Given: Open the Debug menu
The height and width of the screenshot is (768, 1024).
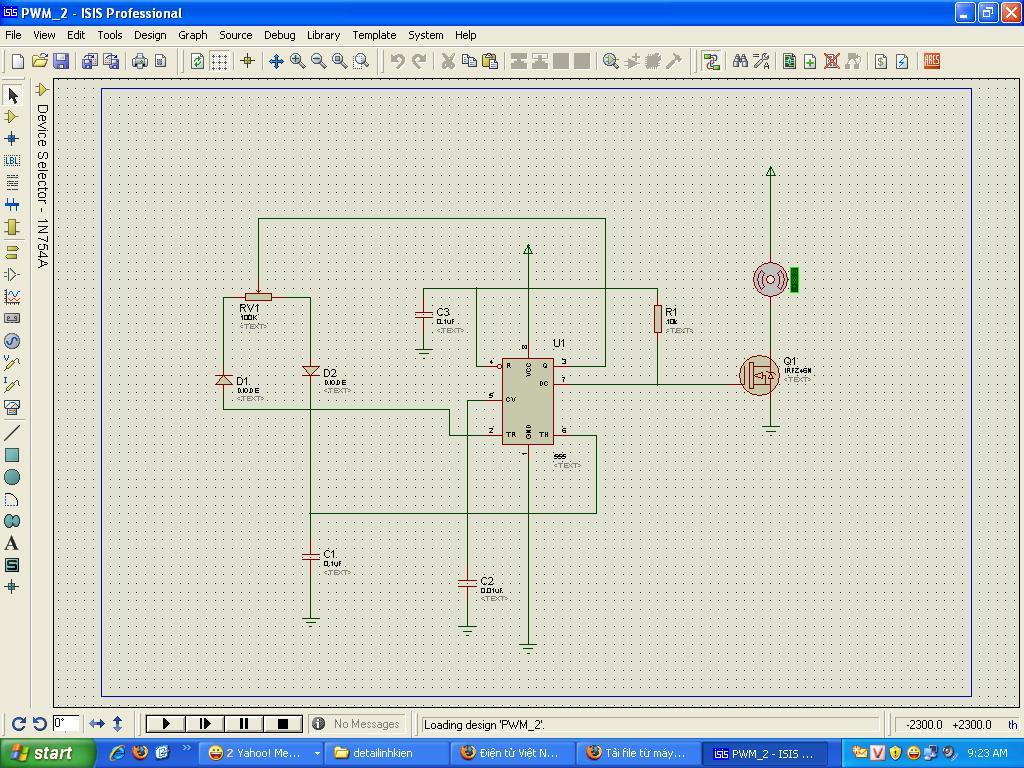Looking at the screenshot, I should pos(279,34).
